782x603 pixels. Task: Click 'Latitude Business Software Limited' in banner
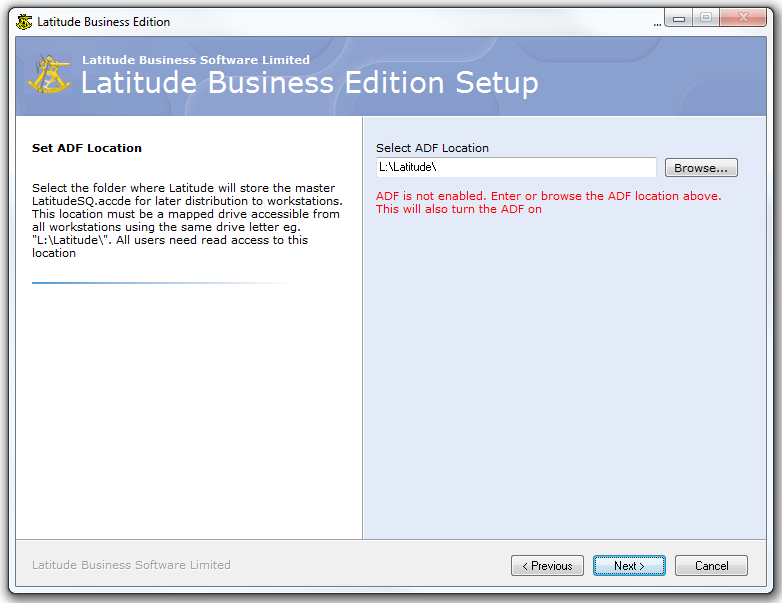pyautogui.click(x=196, y=60)
